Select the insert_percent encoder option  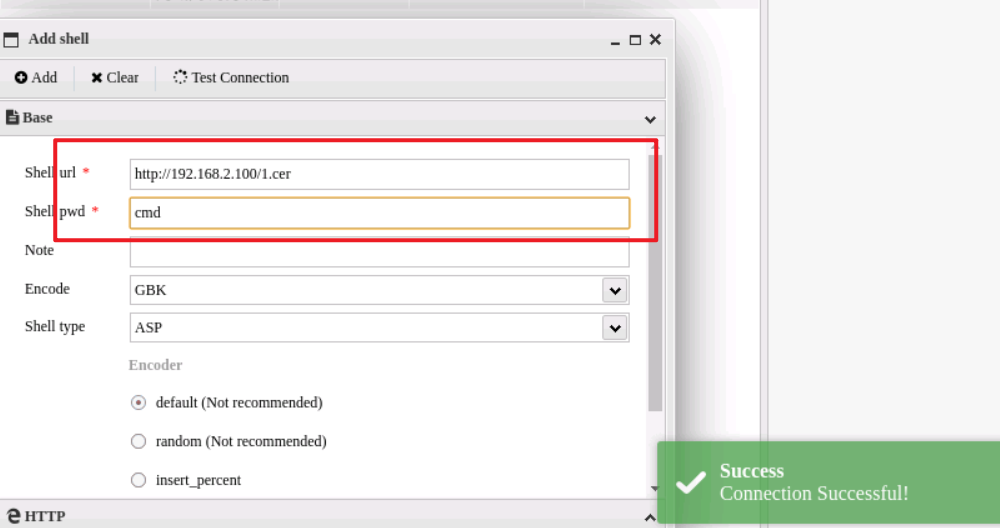(139, 480)
